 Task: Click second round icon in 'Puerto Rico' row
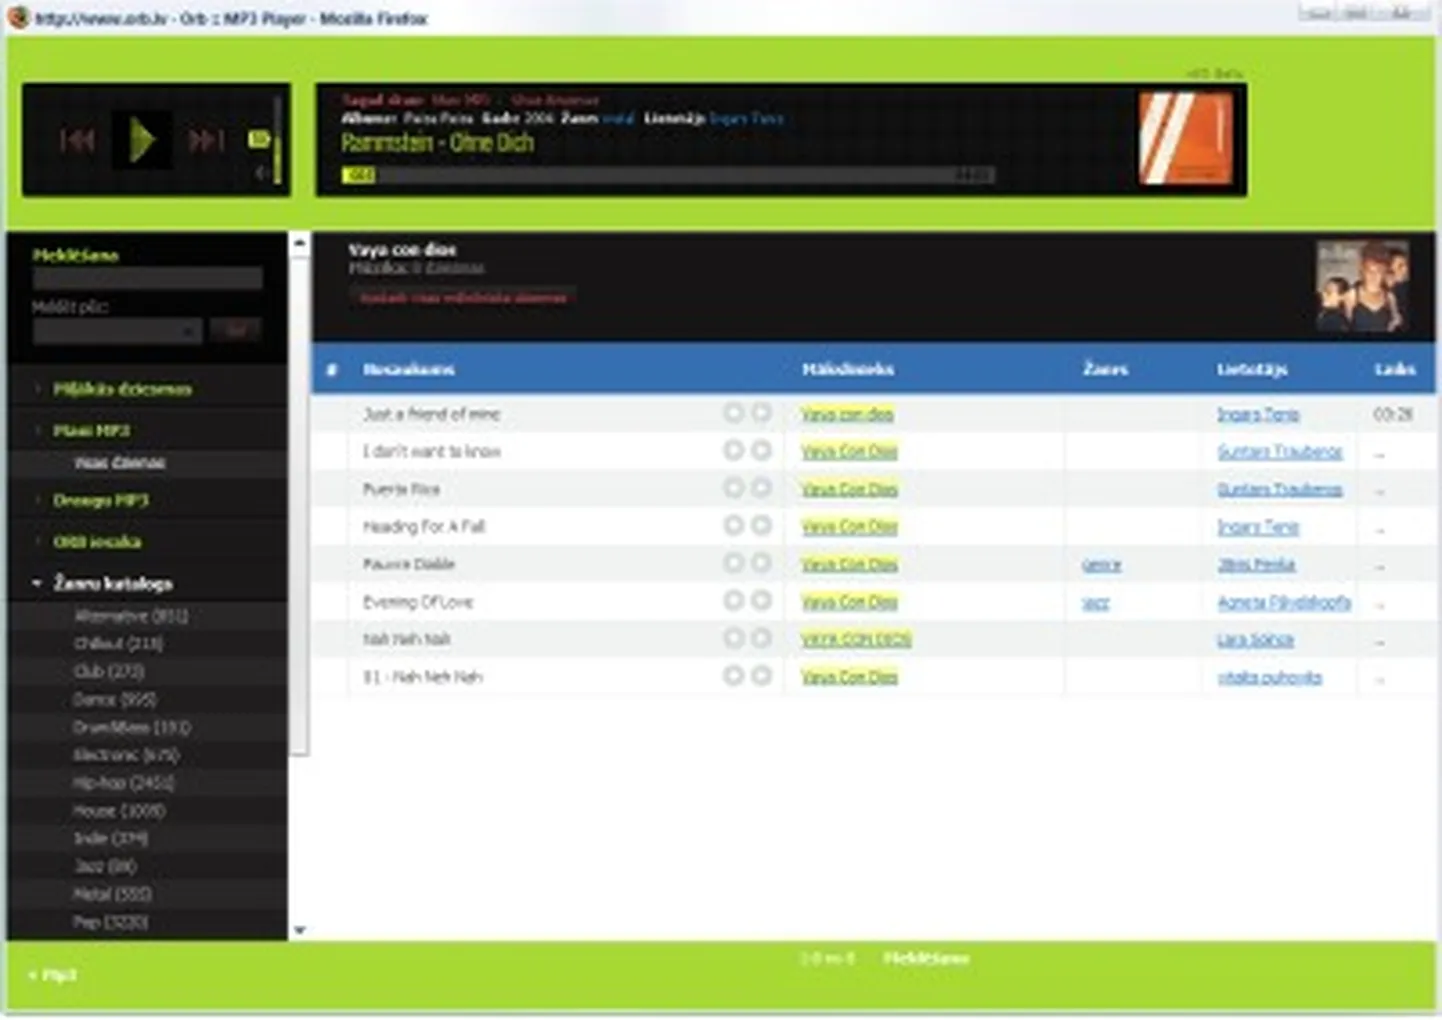(761, 487)
